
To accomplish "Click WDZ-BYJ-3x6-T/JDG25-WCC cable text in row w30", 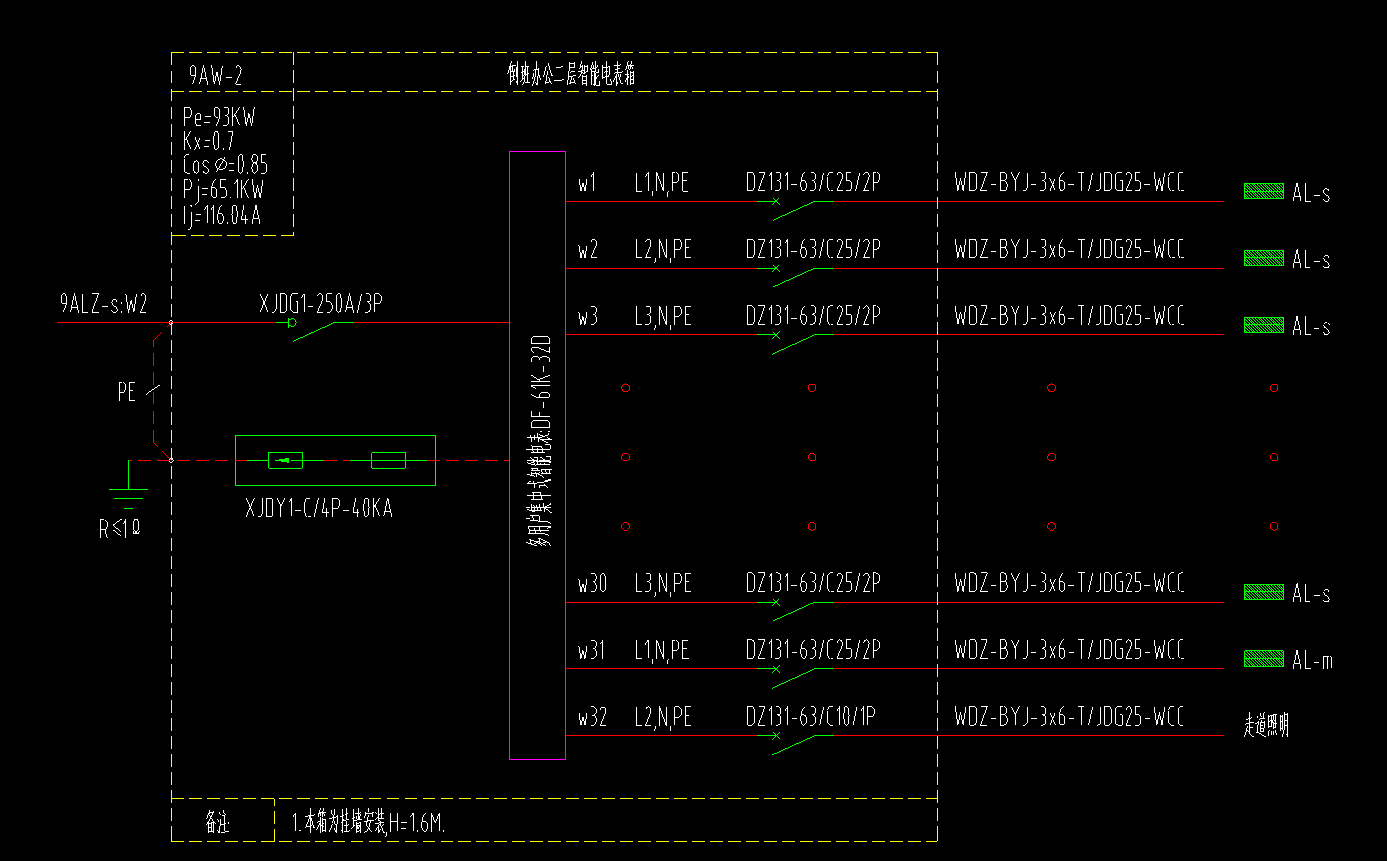I will [x=1069, y=583].
